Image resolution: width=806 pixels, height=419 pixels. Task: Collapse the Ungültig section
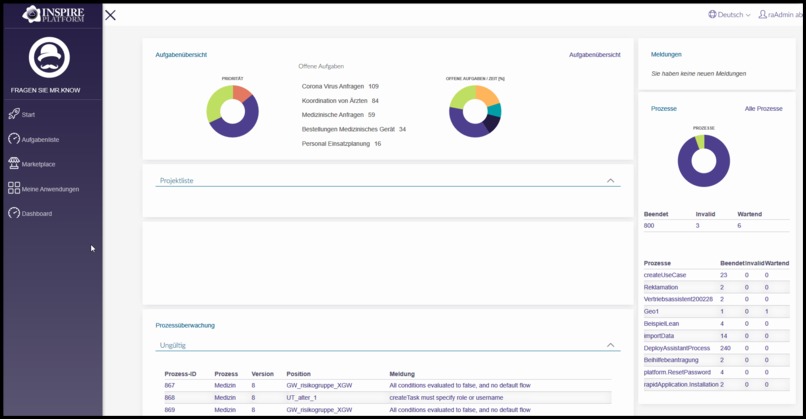click(x=610, y=345)
